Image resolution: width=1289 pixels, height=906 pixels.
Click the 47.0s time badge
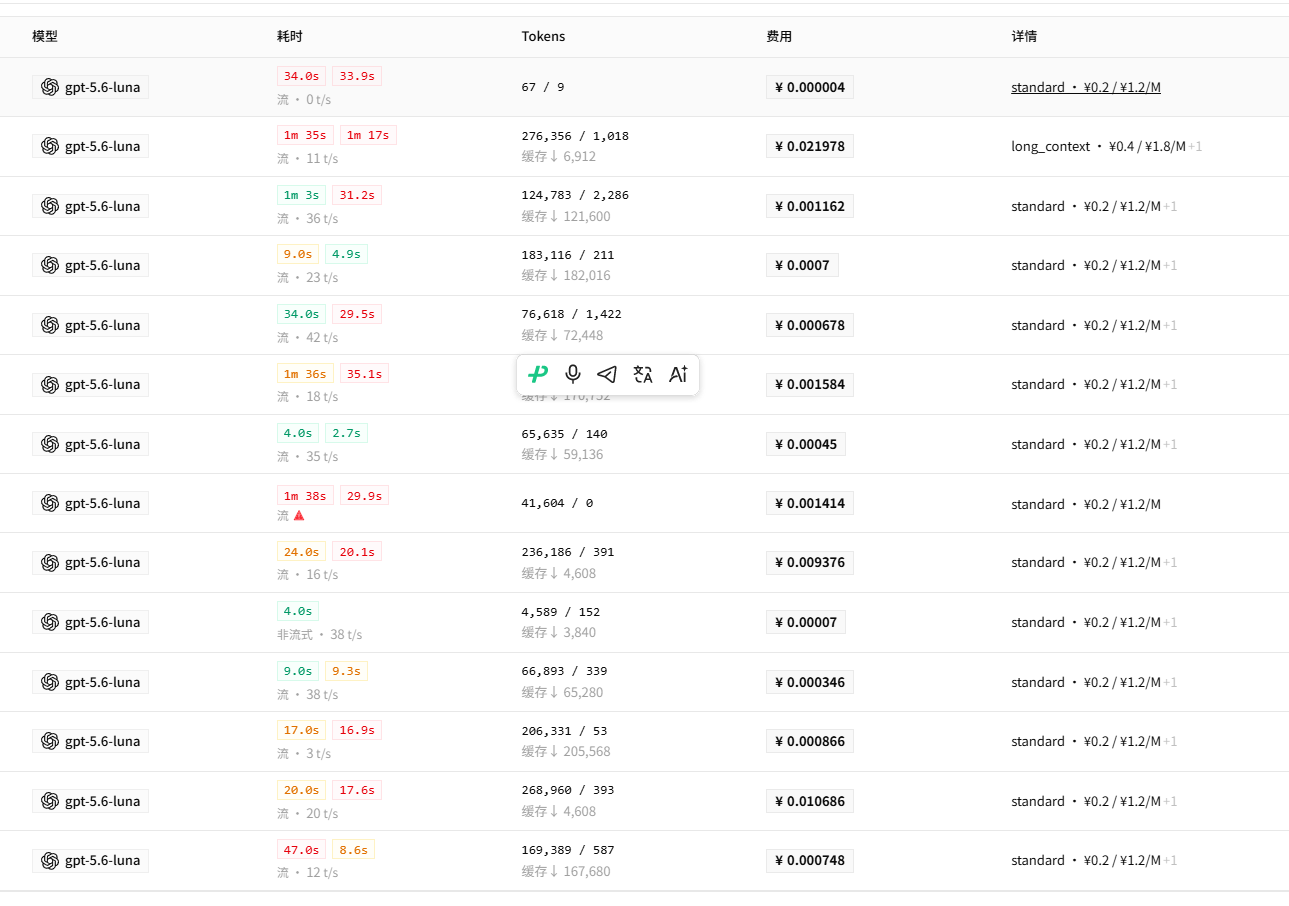pos(301,849)
